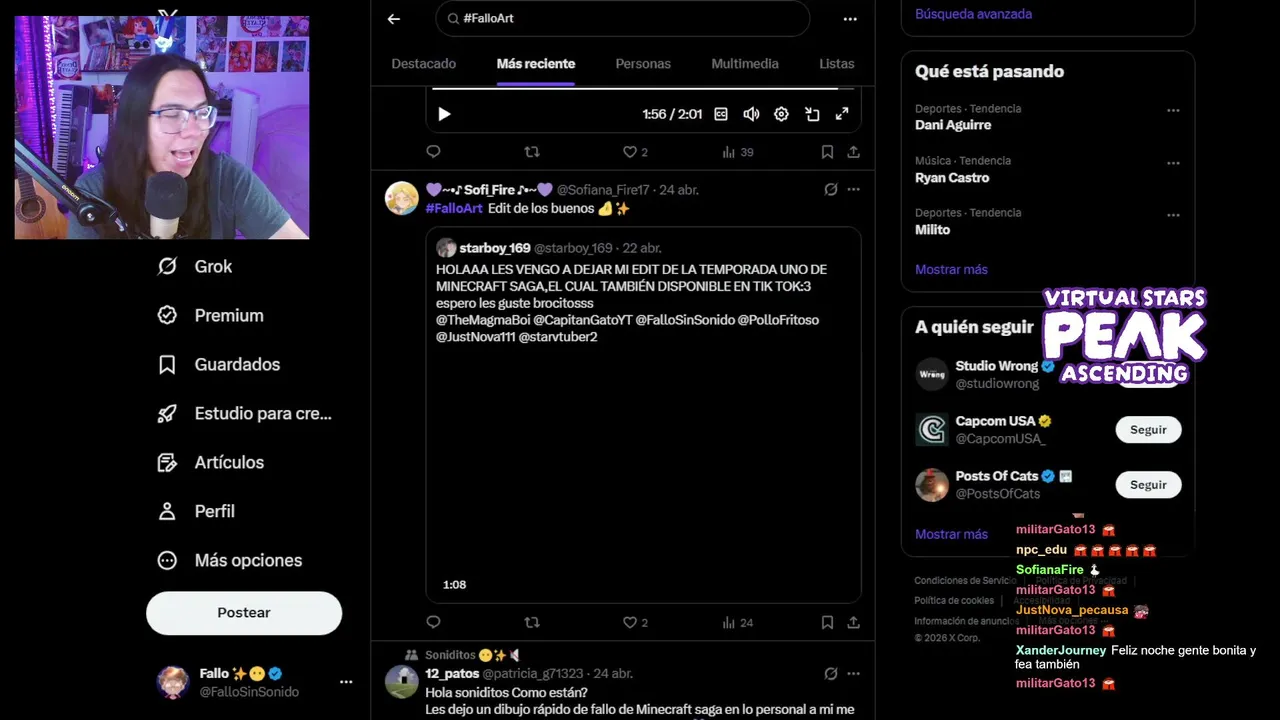The image size is (1280, 720).
Task: Open starboy_169 avatar in the quoted post
Action: pos(446,248)
